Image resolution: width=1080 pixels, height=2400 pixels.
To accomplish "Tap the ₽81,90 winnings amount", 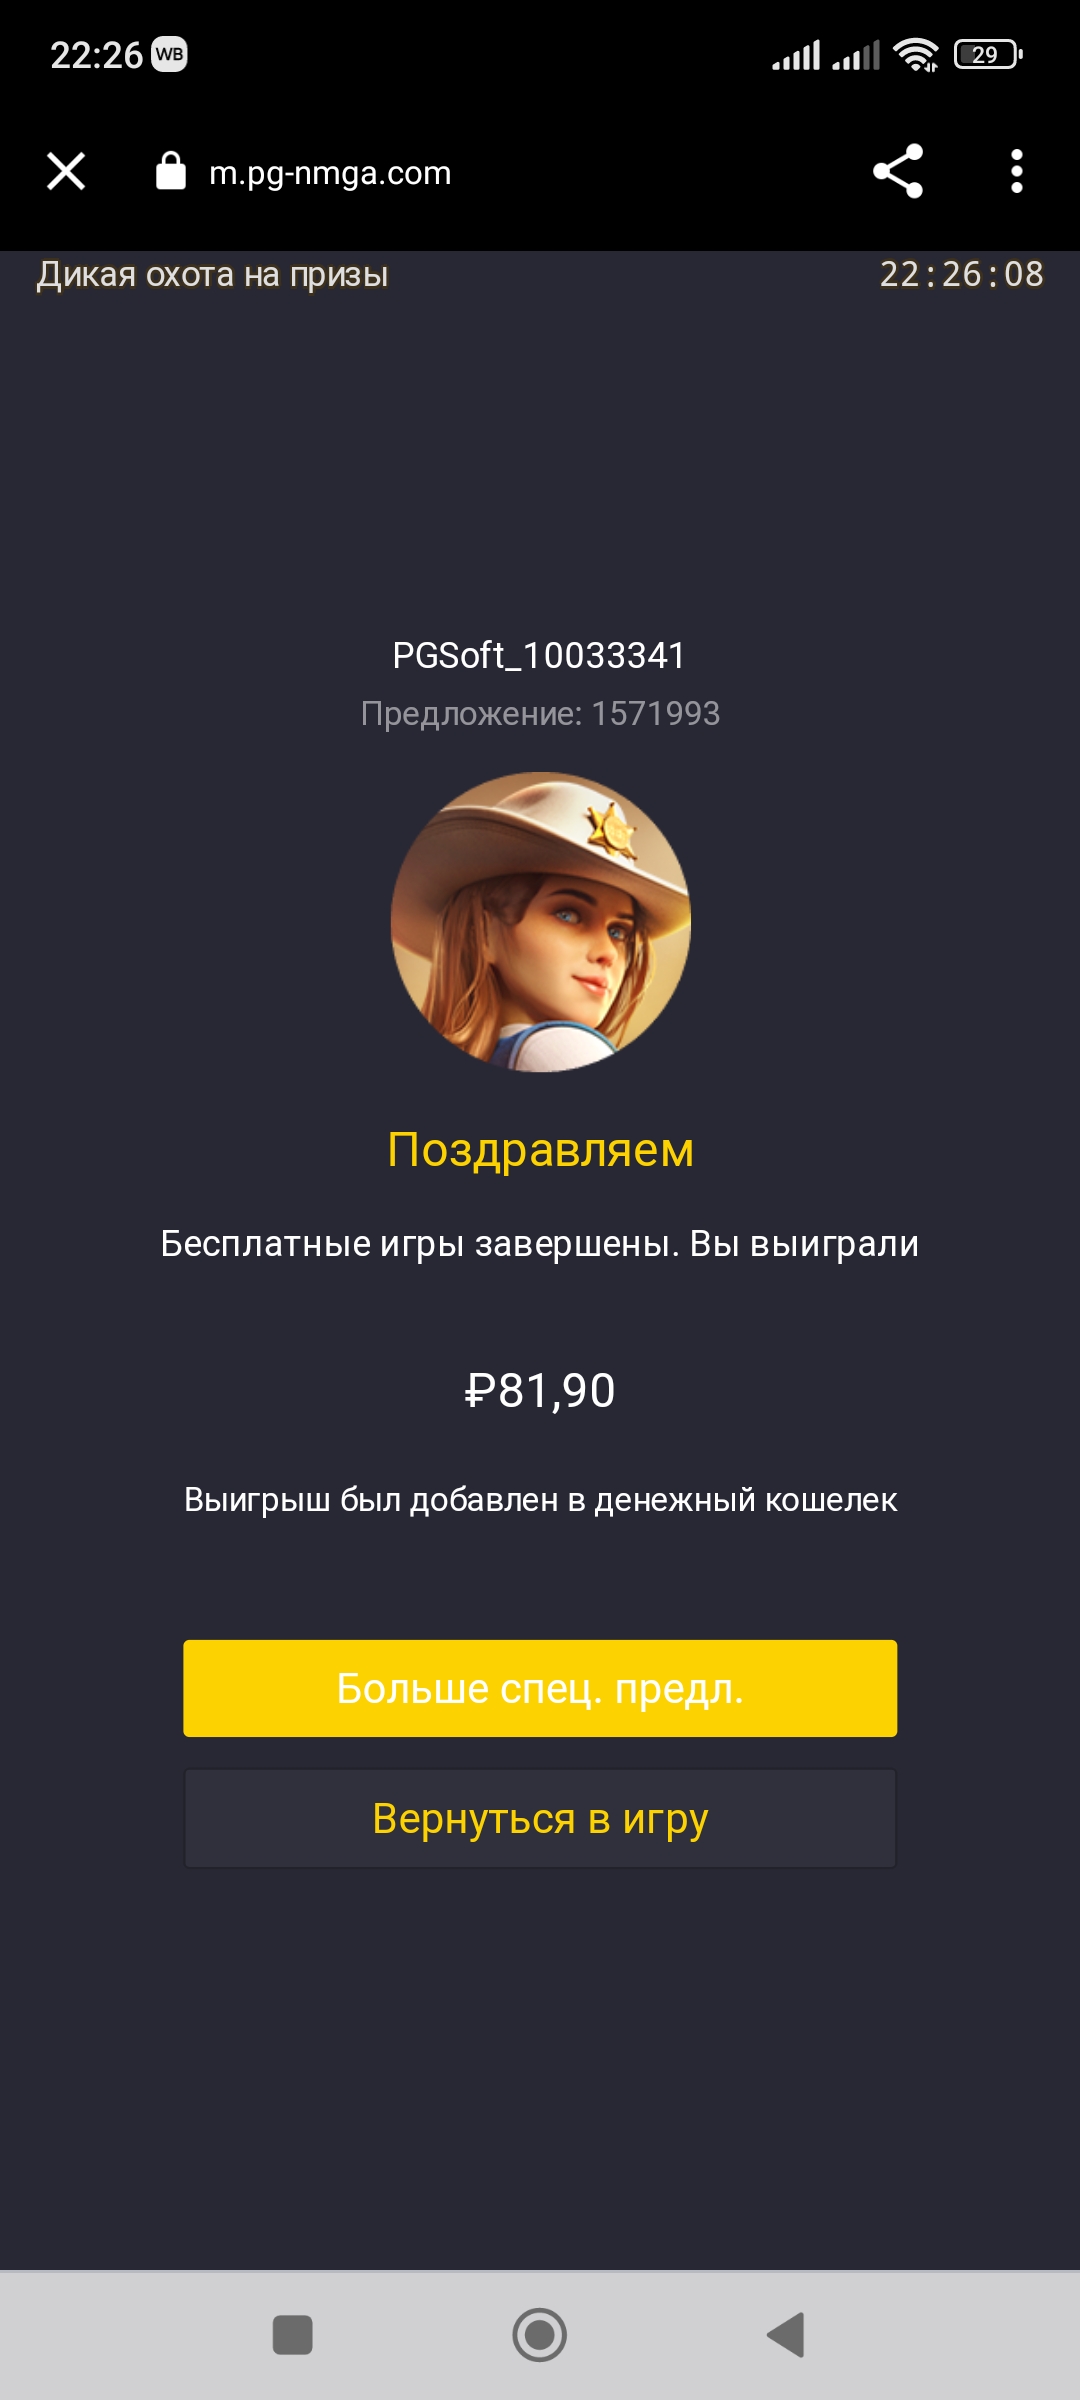I will point(540,1390).
